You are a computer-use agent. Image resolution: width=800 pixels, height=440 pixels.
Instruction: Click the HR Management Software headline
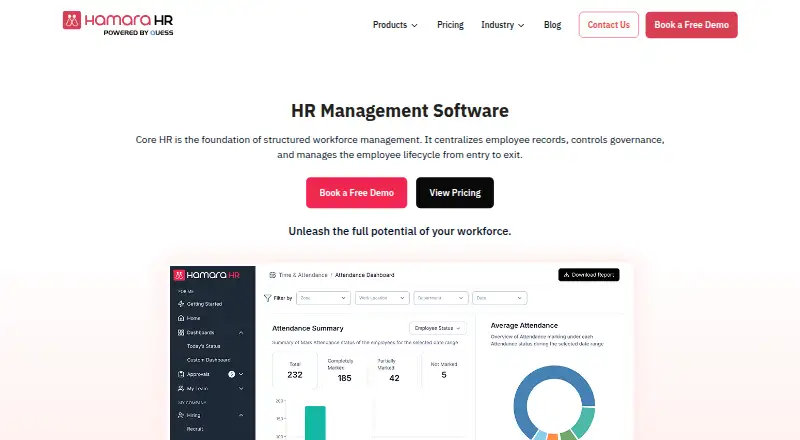pyautogui.click(x=400, y=111)
